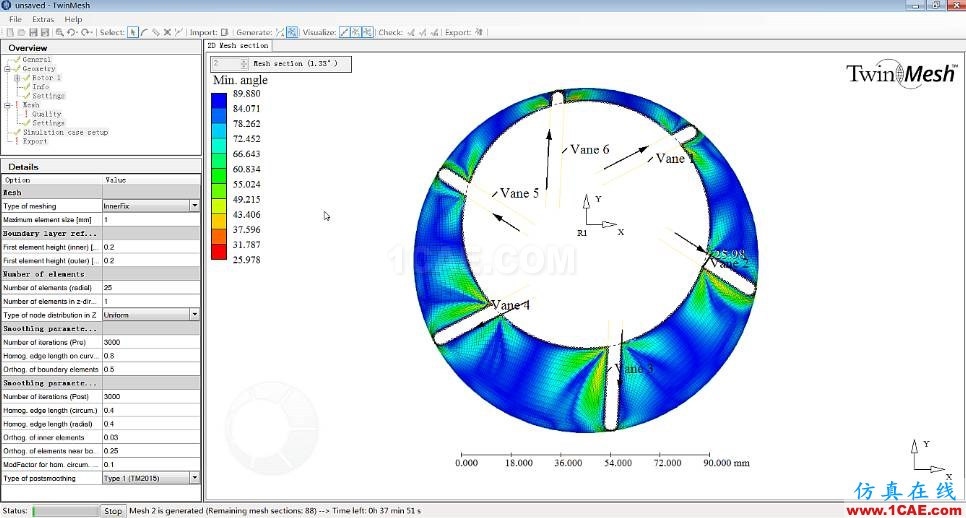Screen dimensions: 966x518
Task: Click the TwinMesh app icon in title bar
Action: (6, 5)
